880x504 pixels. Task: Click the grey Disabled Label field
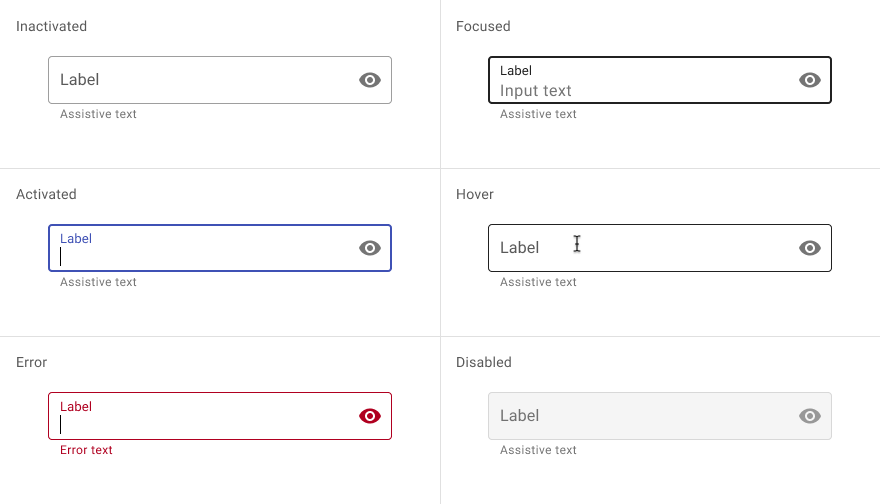point(660,416)
